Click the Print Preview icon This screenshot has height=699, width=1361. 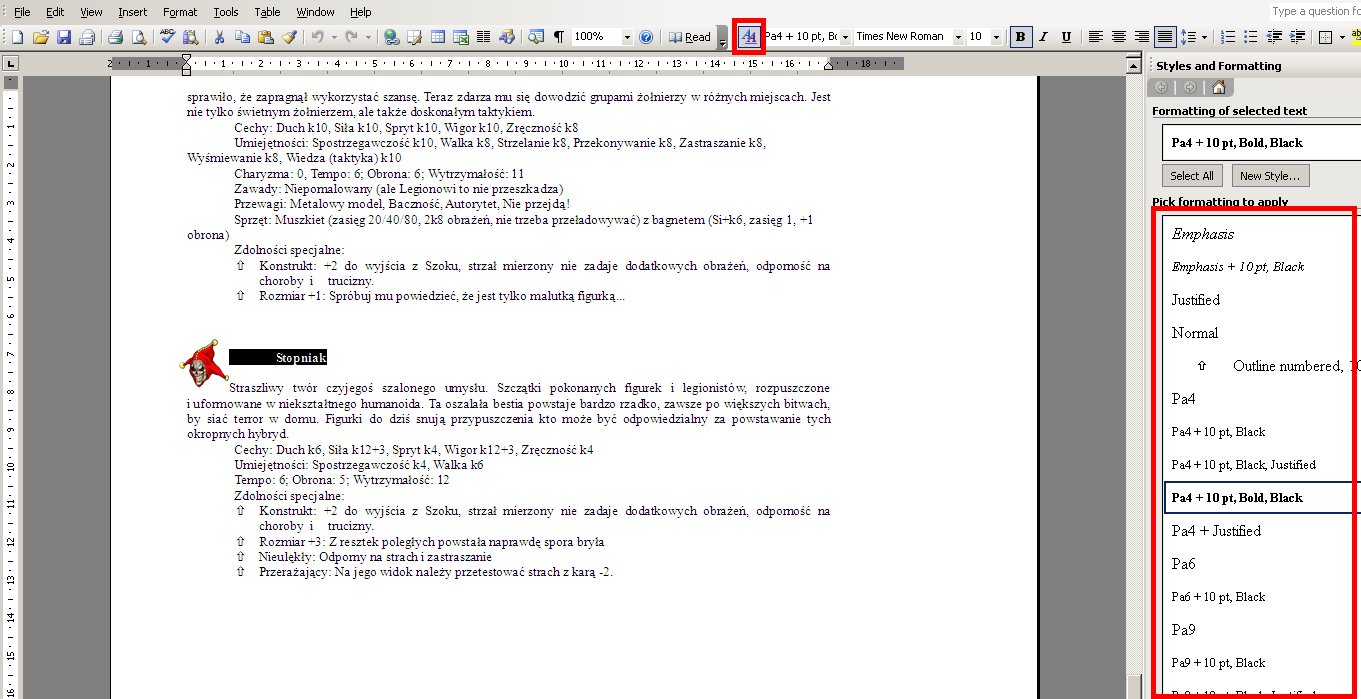click(138, 37)
